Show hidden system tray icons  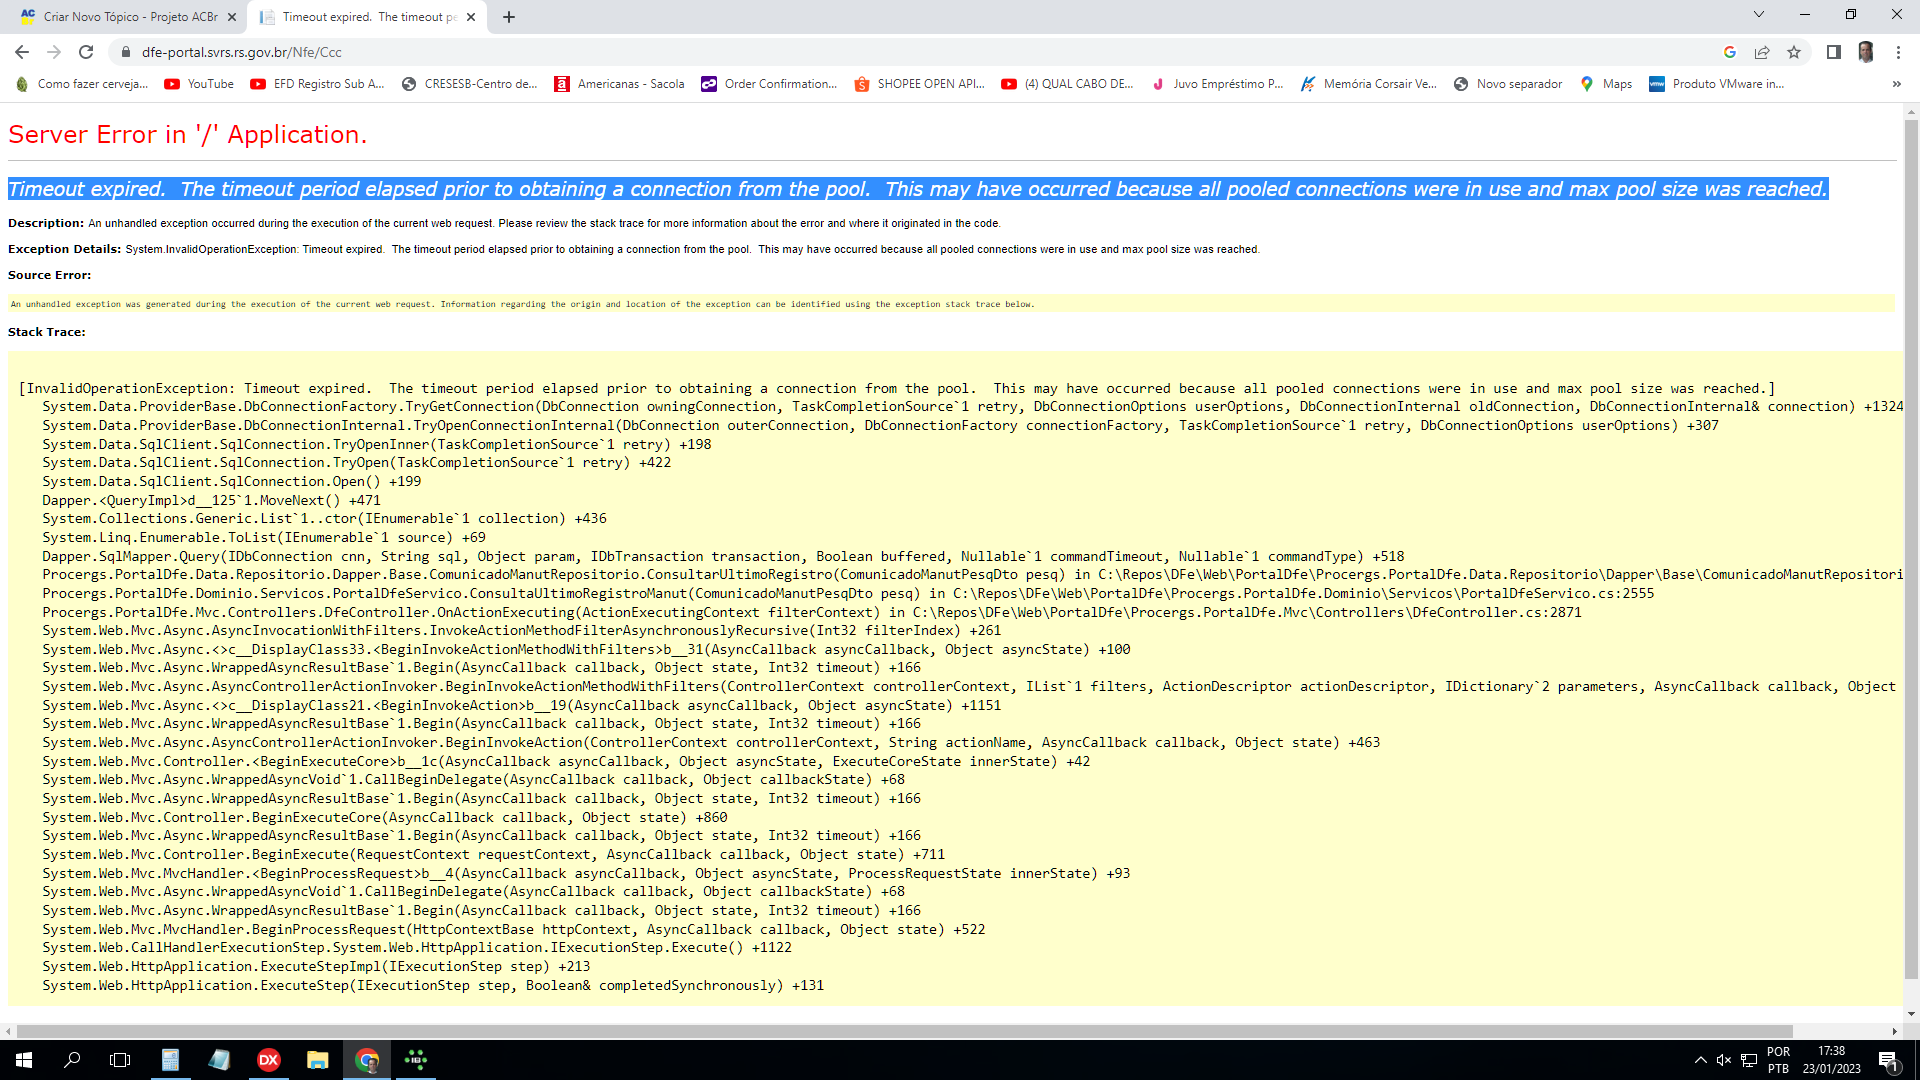[1701, 1060]
